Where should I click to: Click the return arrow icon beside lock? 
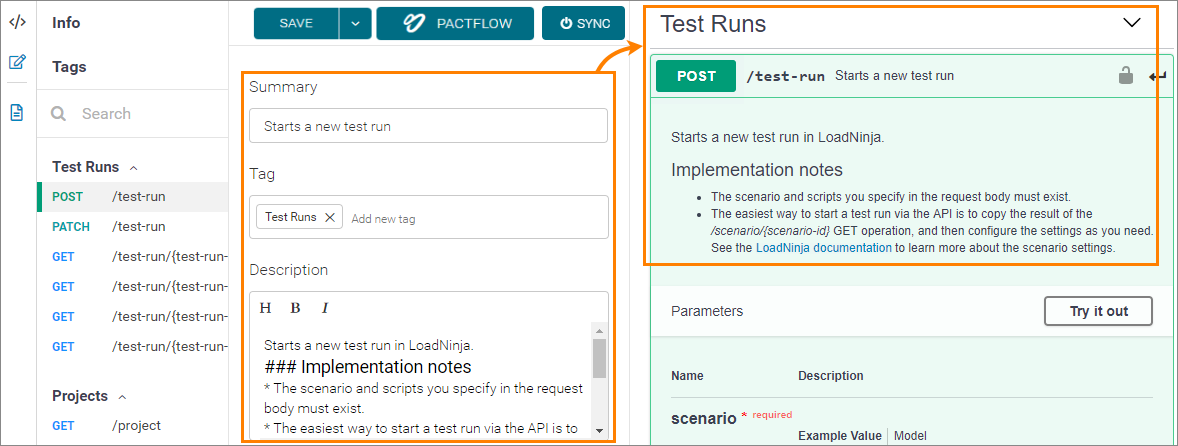coord(1157,76)
